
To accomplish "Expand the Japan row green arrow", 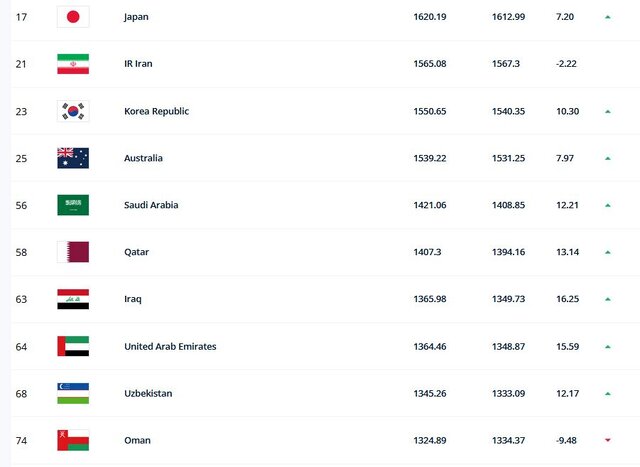I will (x=607, y=17).
